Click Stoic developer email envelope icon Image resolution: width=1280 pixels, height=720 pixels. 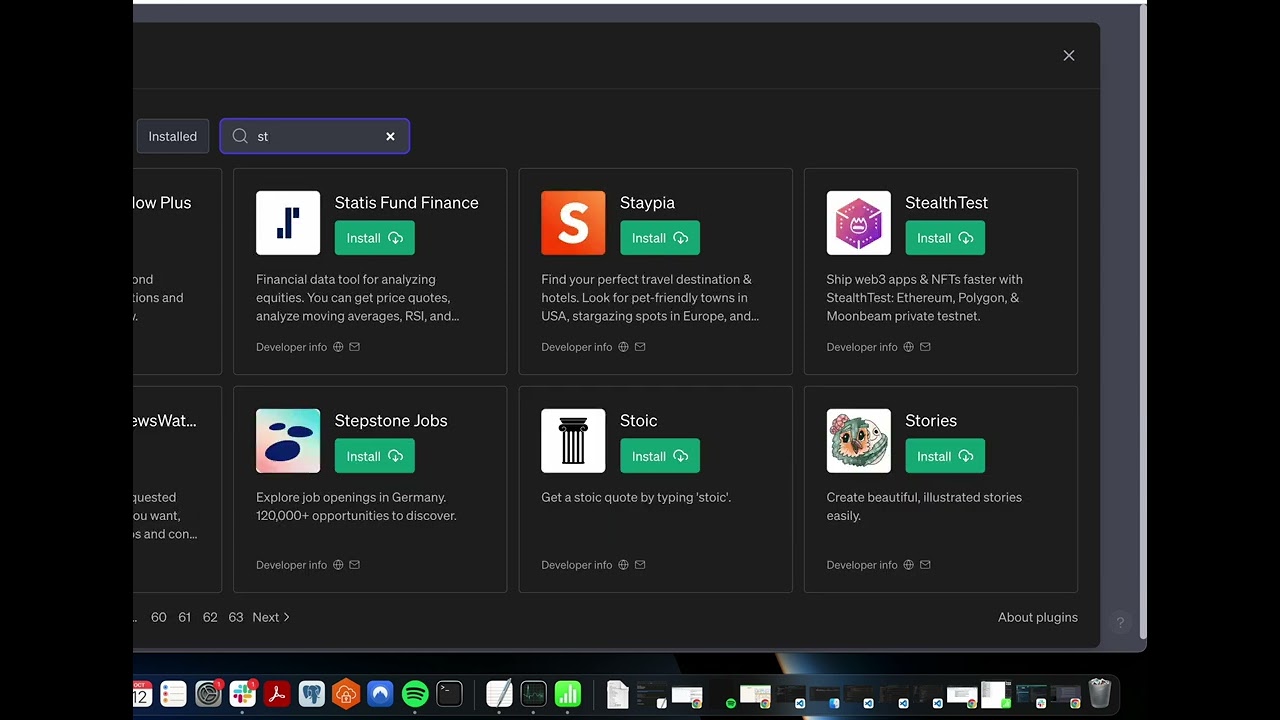click(x=640, y=565)
